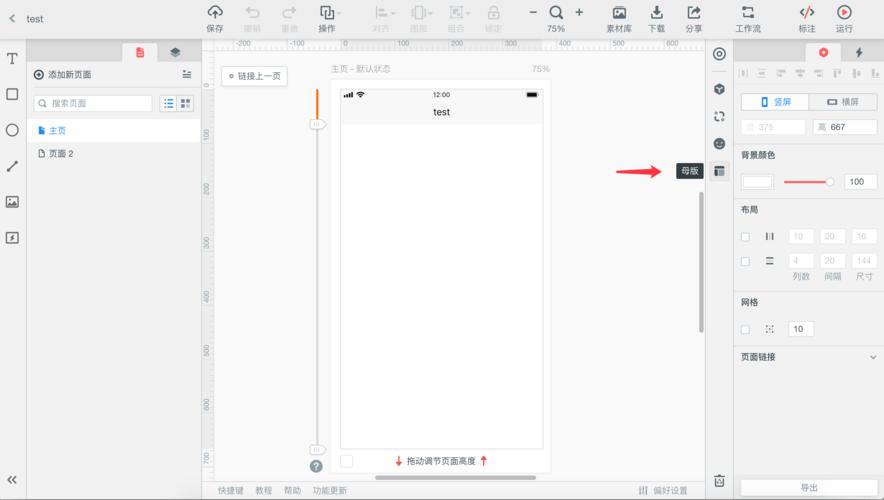This screenshot has width=884, height=500.
Task: Focus the 搜索页面 search field
Action: tap(93, 103)
